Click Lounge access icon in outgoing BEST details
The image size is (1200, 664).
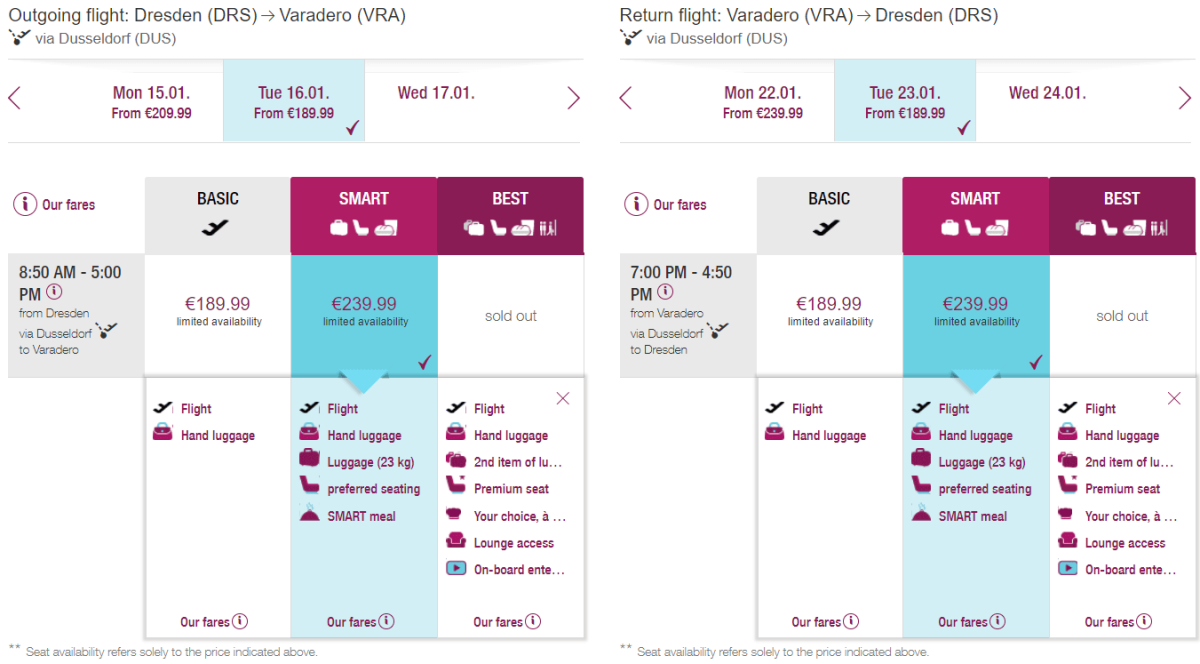[456, 542]
